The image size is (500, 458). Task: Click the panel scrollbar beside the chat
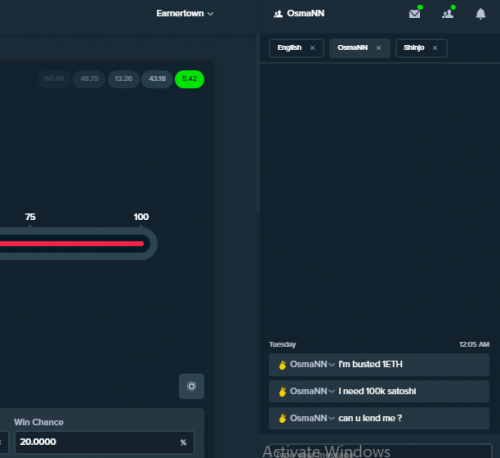(x=258, y=123)
